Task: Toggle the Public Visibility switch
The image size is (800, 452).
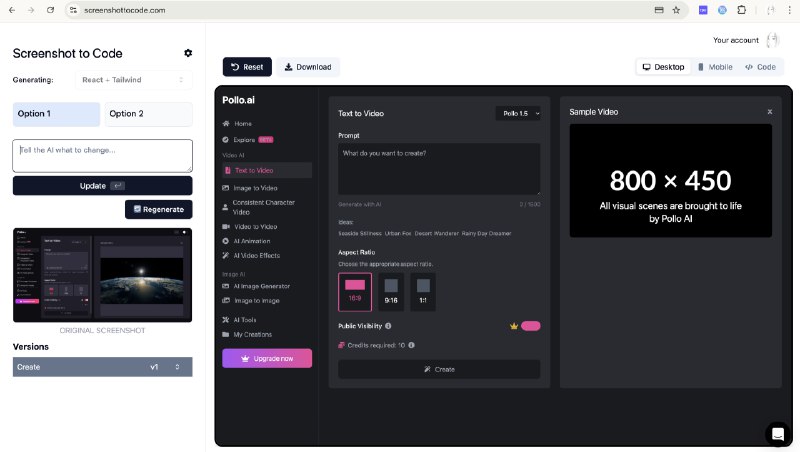Action: tap(531, 326)
